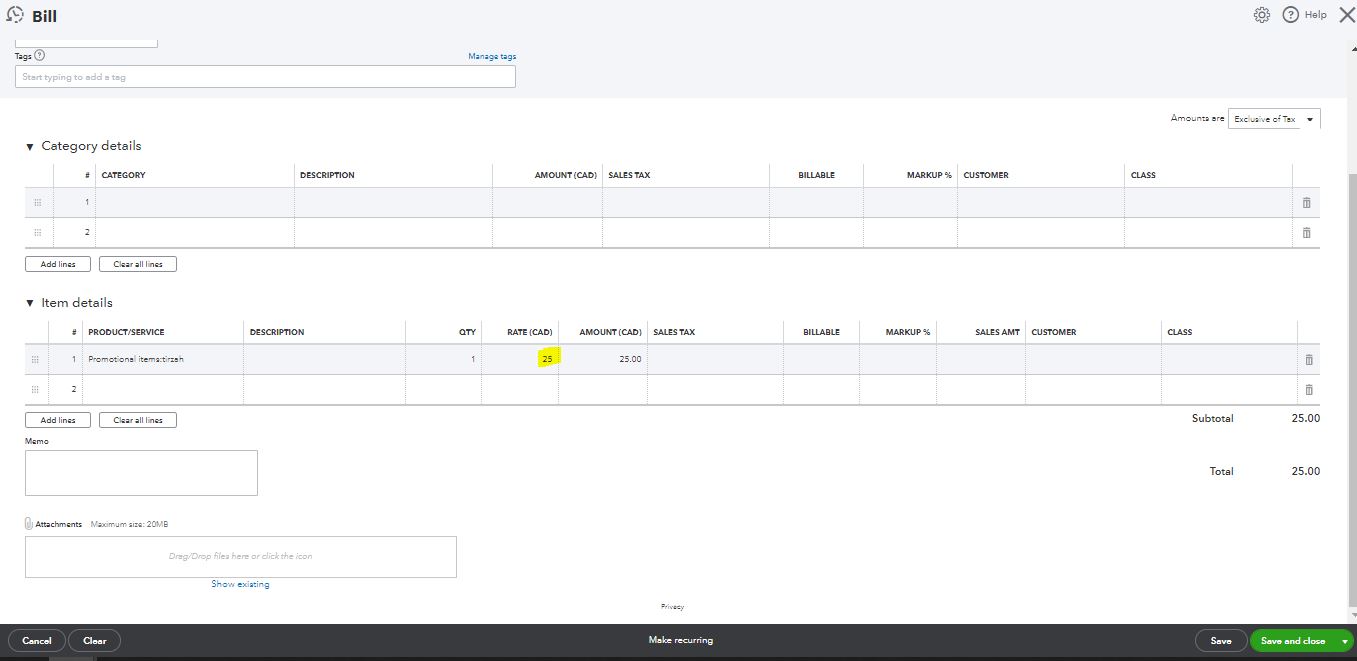Grab drag handle of category line 2
This screenshot has width=1357, height=661.
tap(38, 233)
